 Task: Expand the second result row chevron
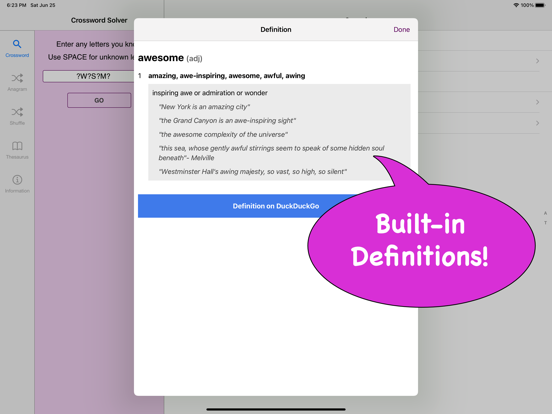(x=537, y=102)
